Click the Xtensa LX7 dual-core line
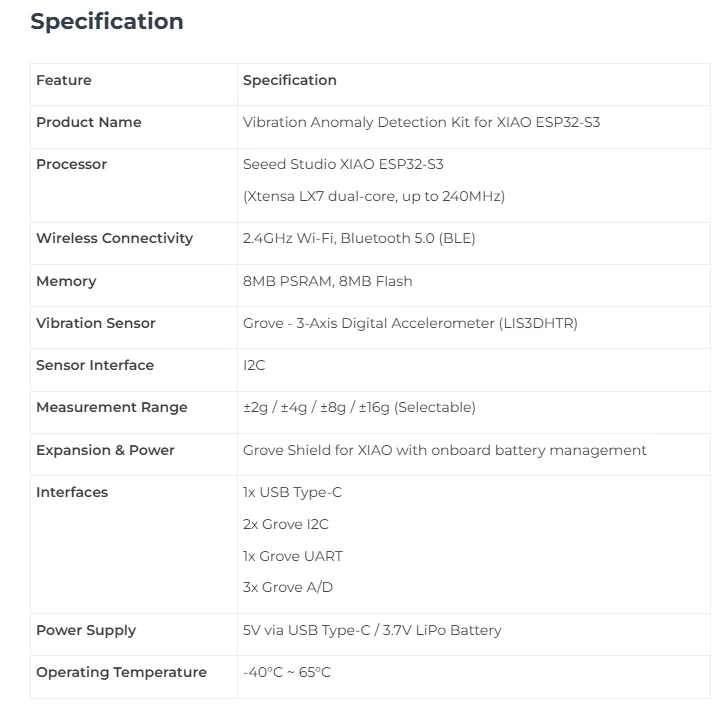 [x=373, y=196]
